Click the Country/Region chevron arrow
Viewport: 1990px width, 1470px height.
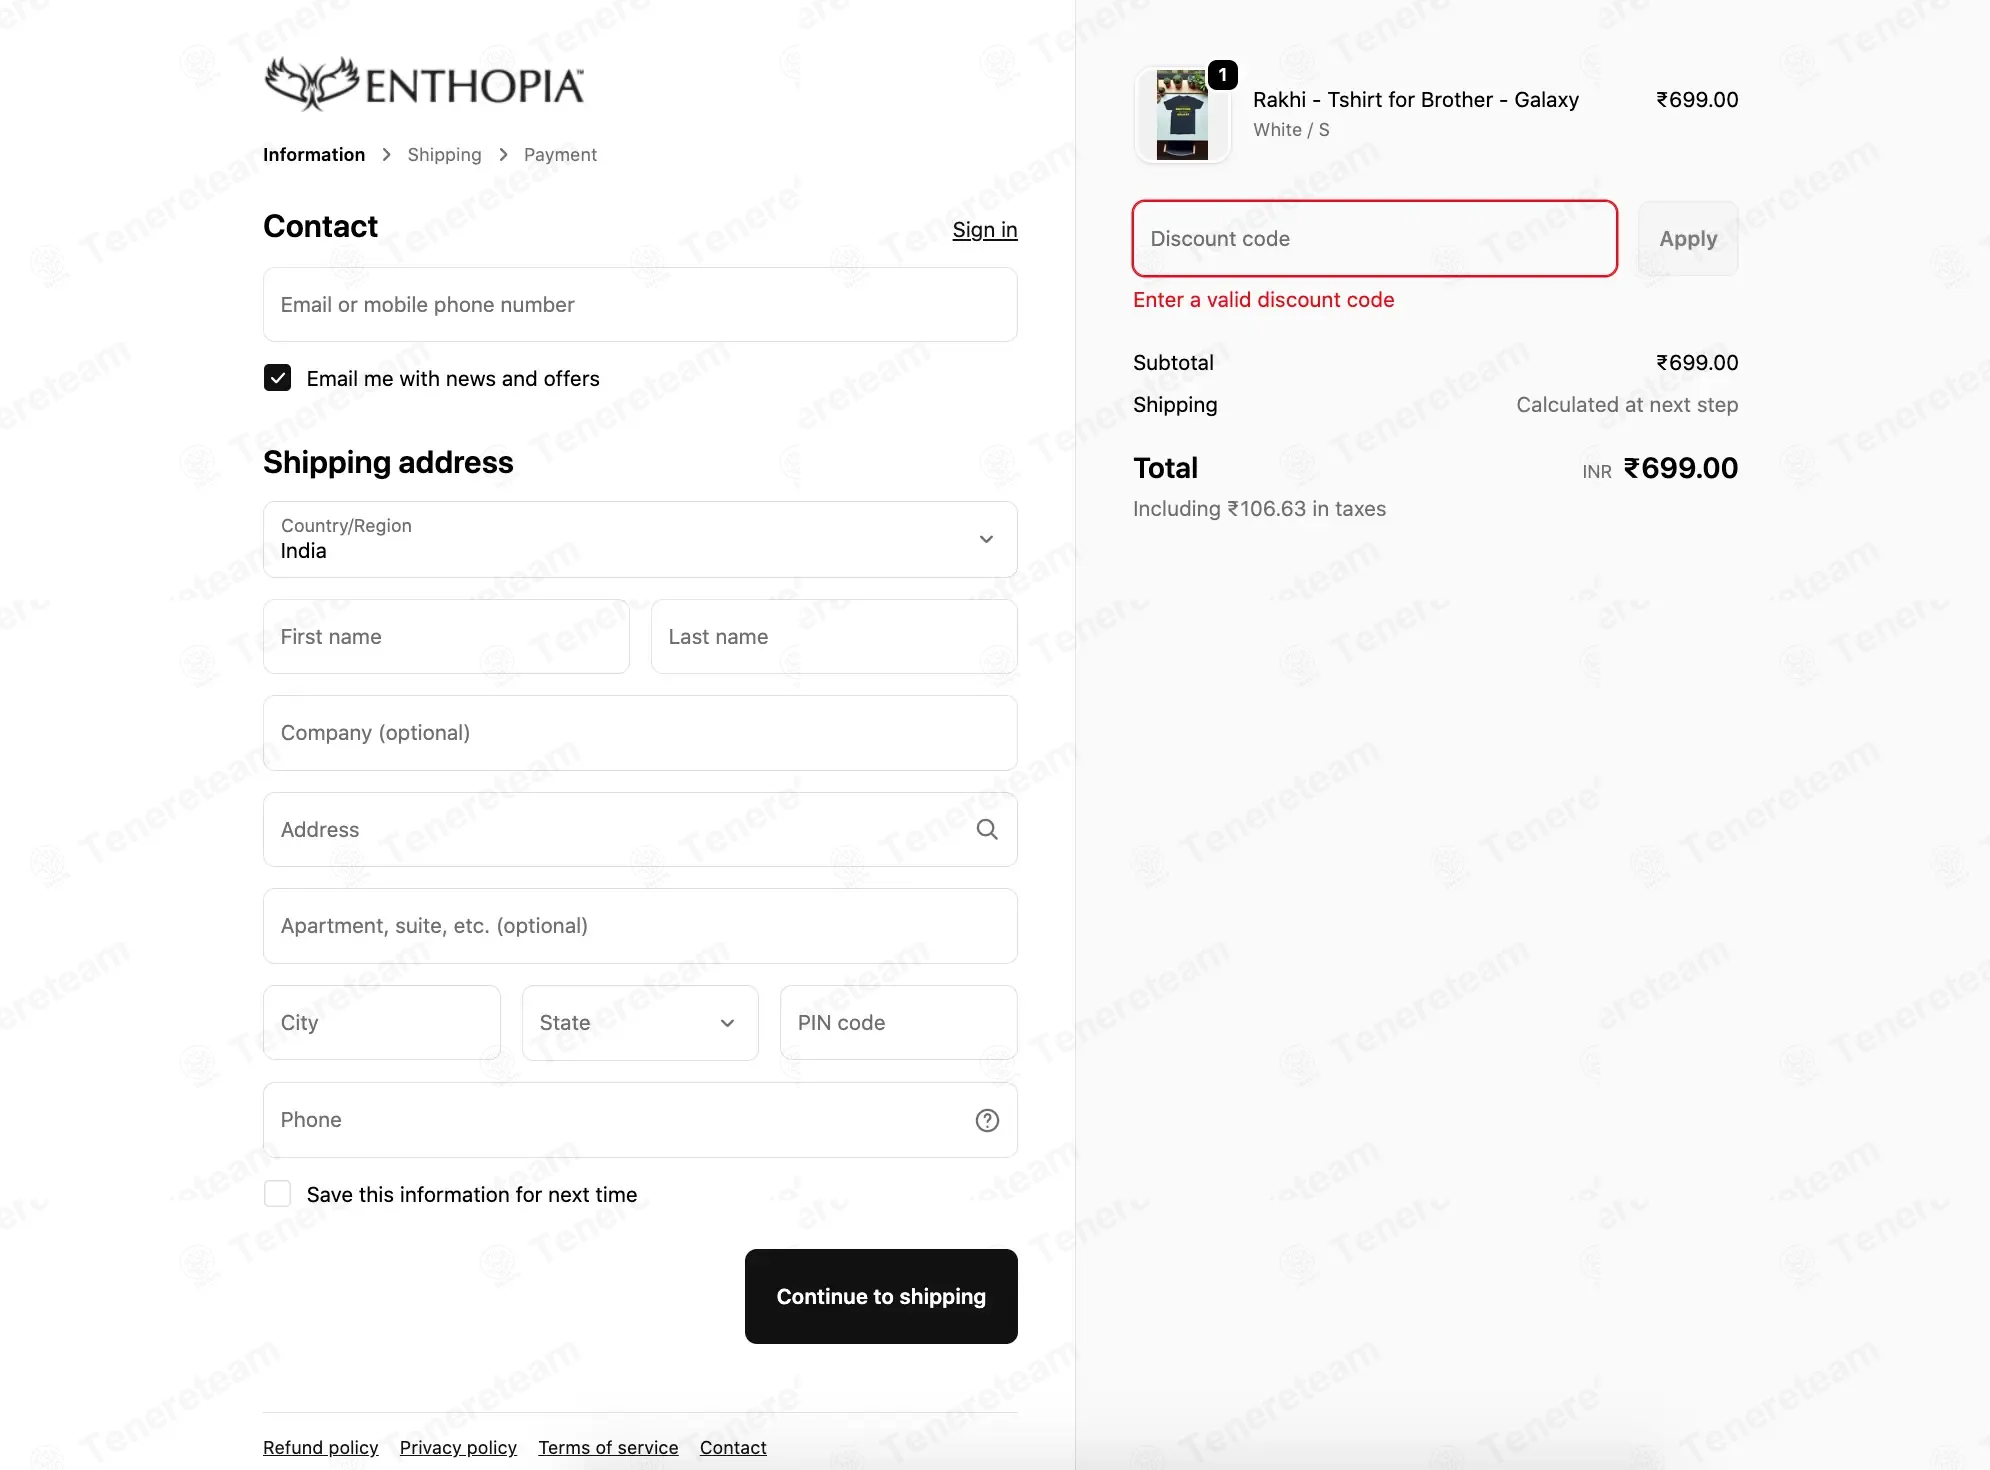click(986, 539)
